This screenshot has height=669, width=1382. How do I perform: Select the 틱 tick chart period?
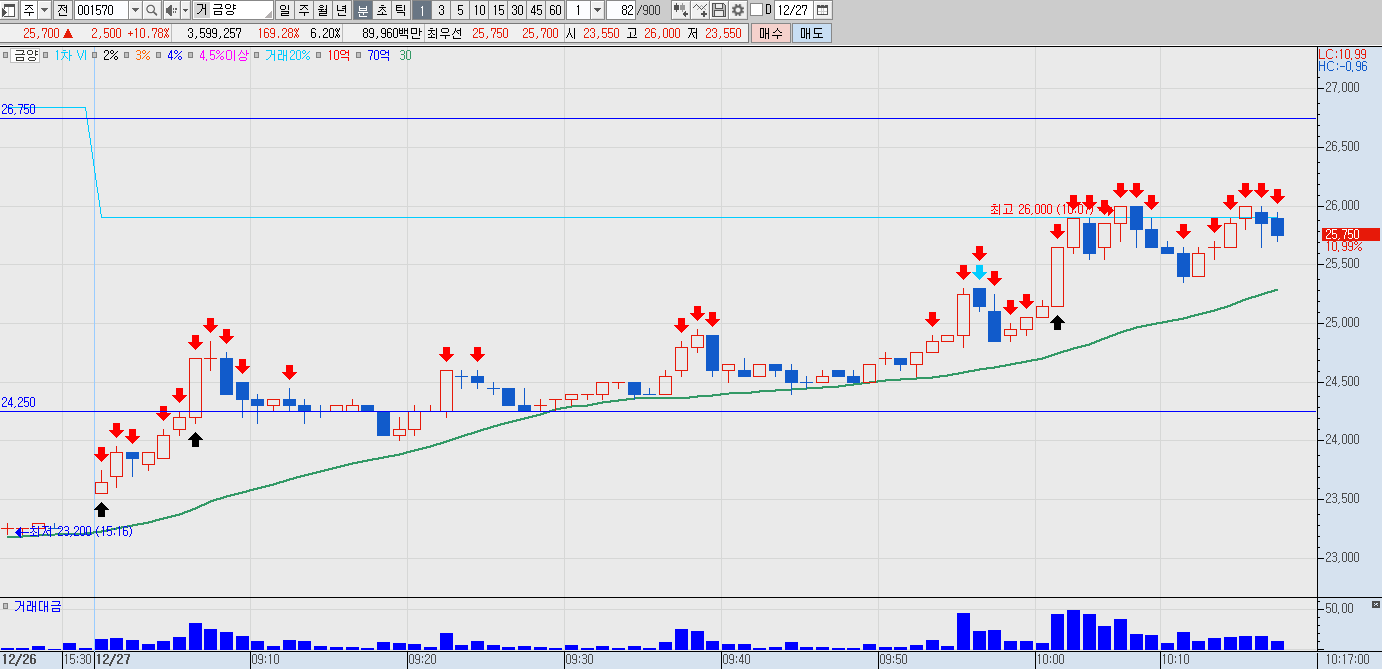click(x=399, y=11)
